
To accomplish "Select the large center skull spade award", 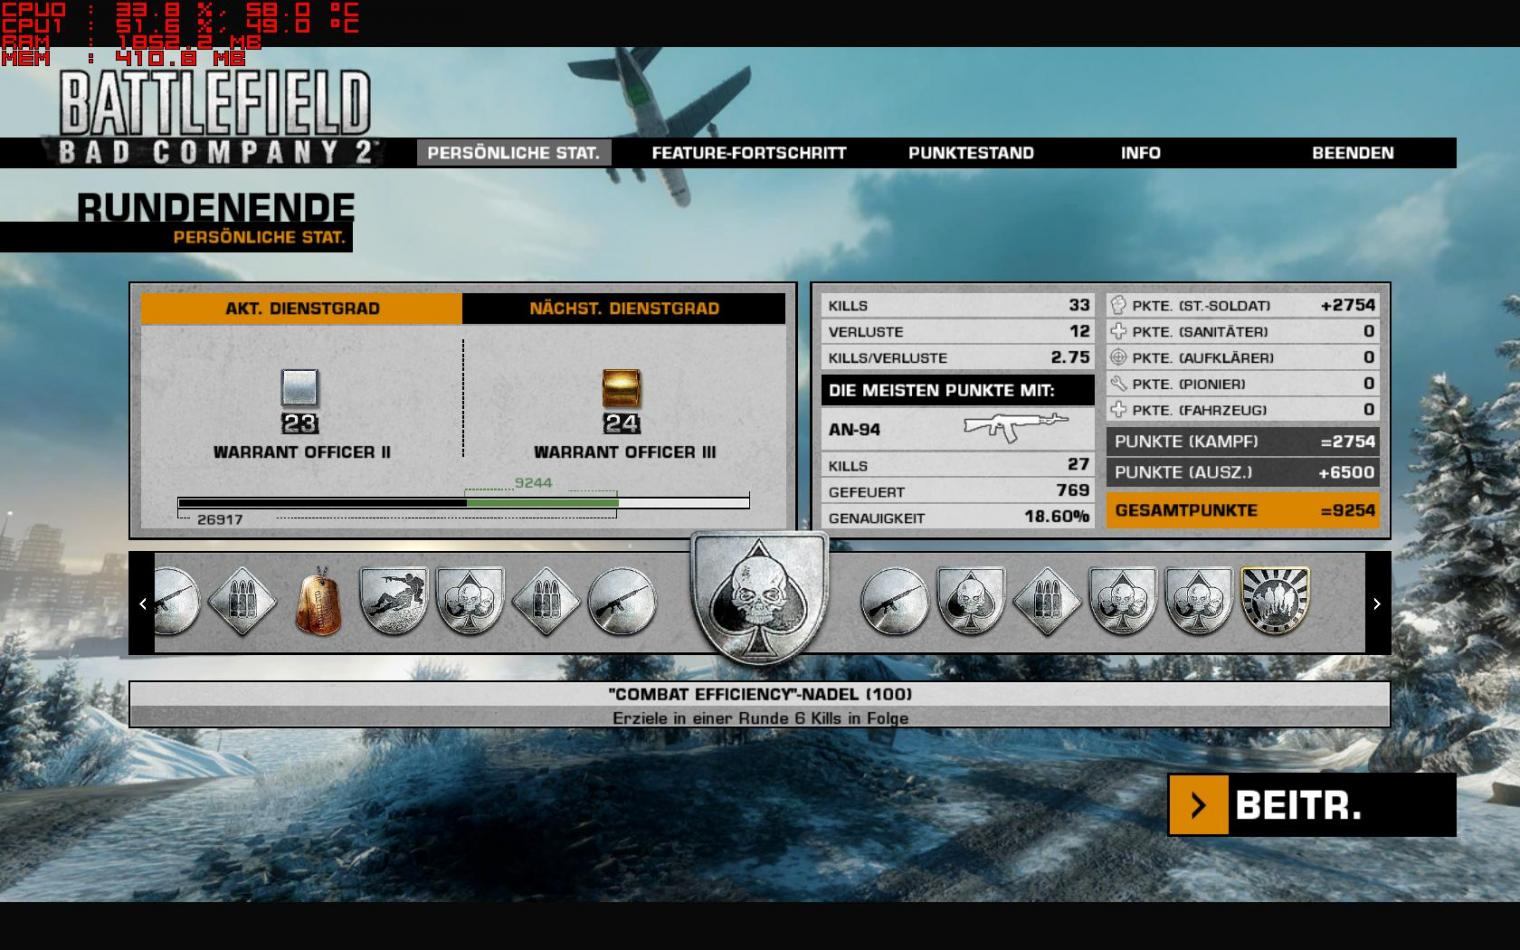I will [x=760, y=597].
